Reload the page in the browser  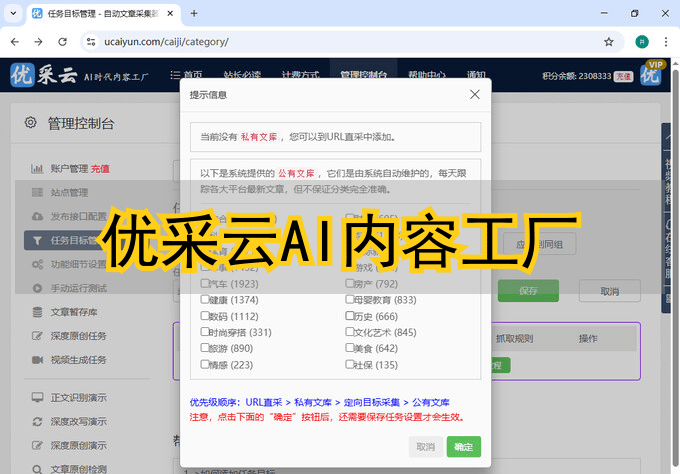(62, 42)
